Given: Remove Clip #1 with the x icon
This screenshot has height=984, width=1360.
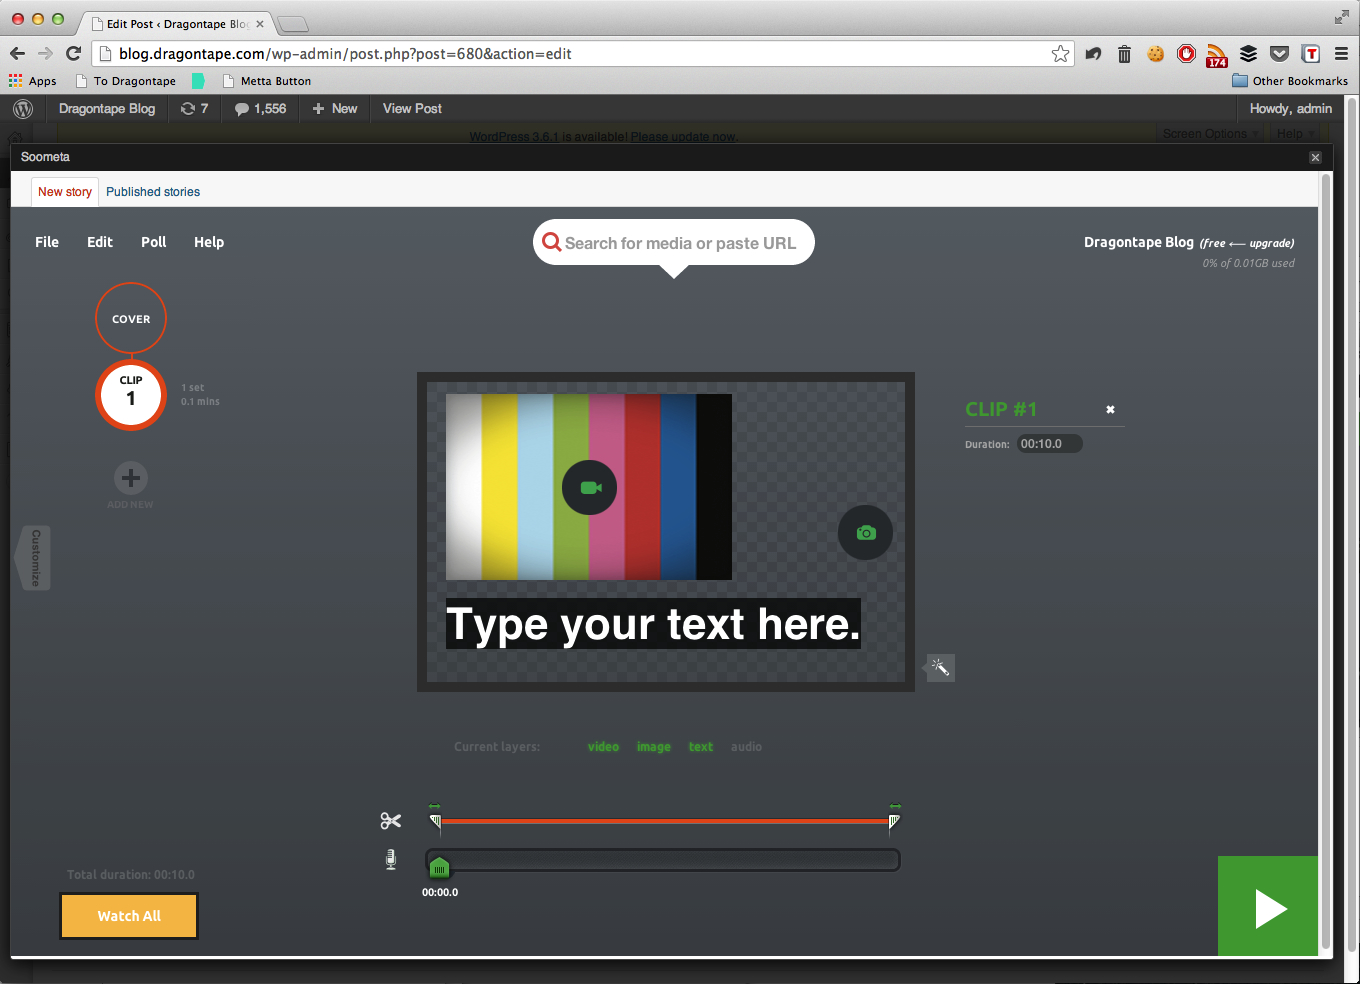Looking at the screenshot, I should (1110, 409).
